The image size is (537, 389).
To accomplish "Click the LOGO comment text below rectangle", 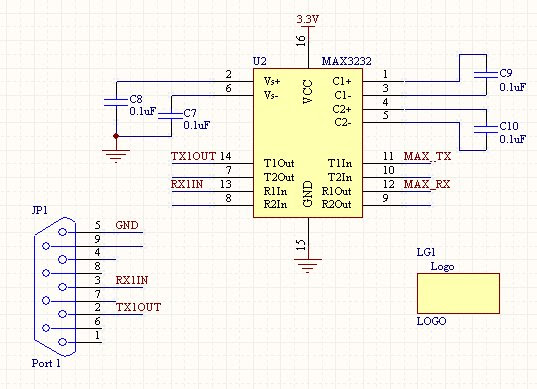I will [x=432, y=321].
